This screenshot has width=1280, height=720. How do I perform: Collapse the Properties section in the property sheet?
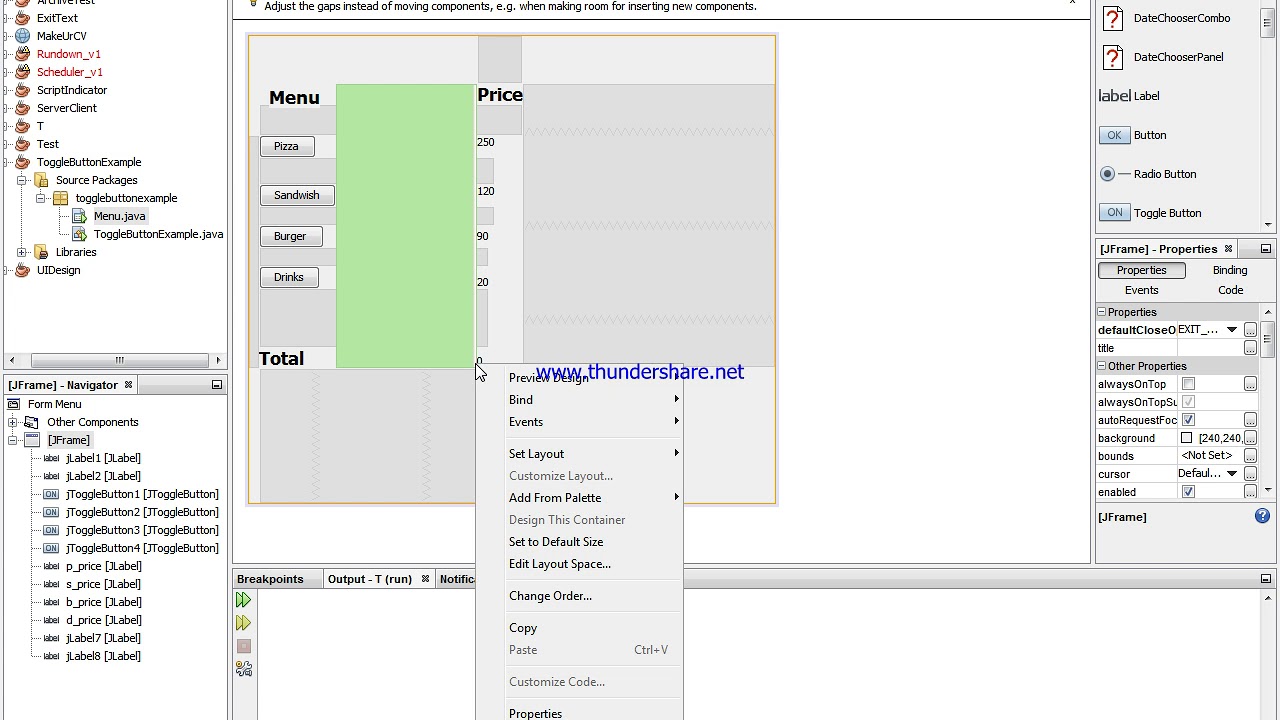tap(1102, 312)
